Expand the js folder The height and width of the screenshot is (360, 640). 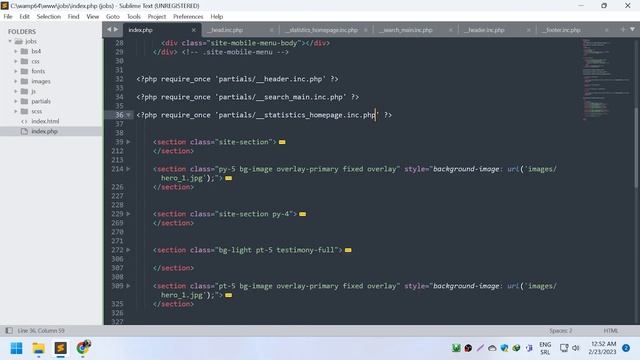tap(16, 91)
